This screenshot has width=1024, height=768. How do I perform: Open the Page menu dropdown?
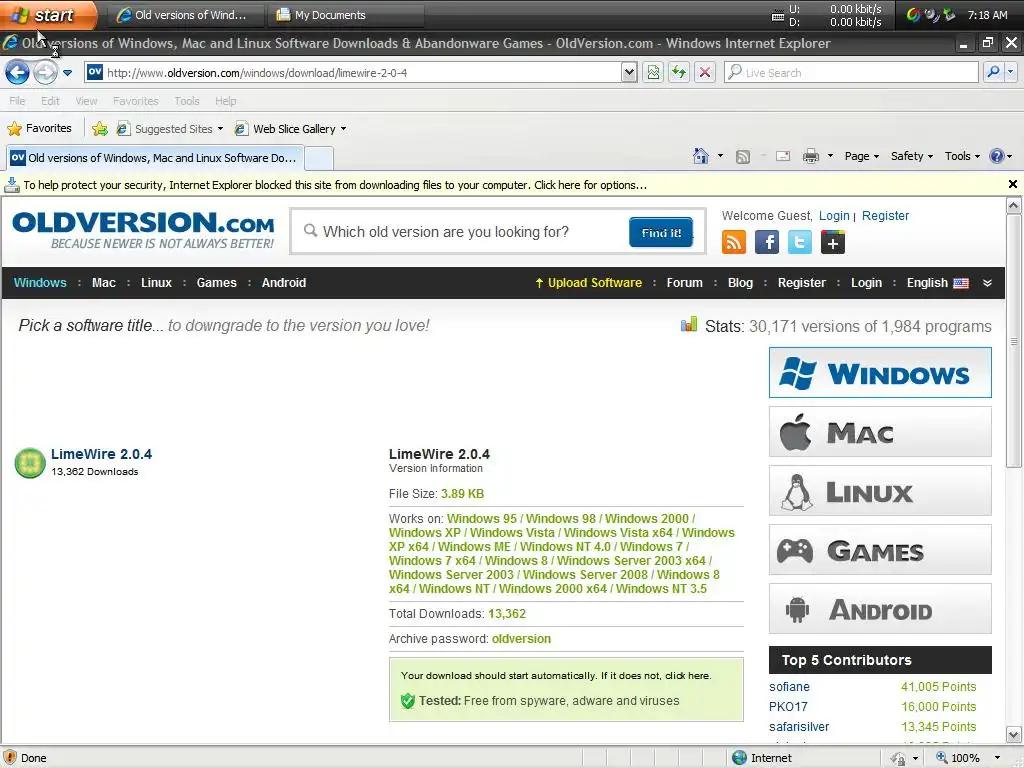861,156
